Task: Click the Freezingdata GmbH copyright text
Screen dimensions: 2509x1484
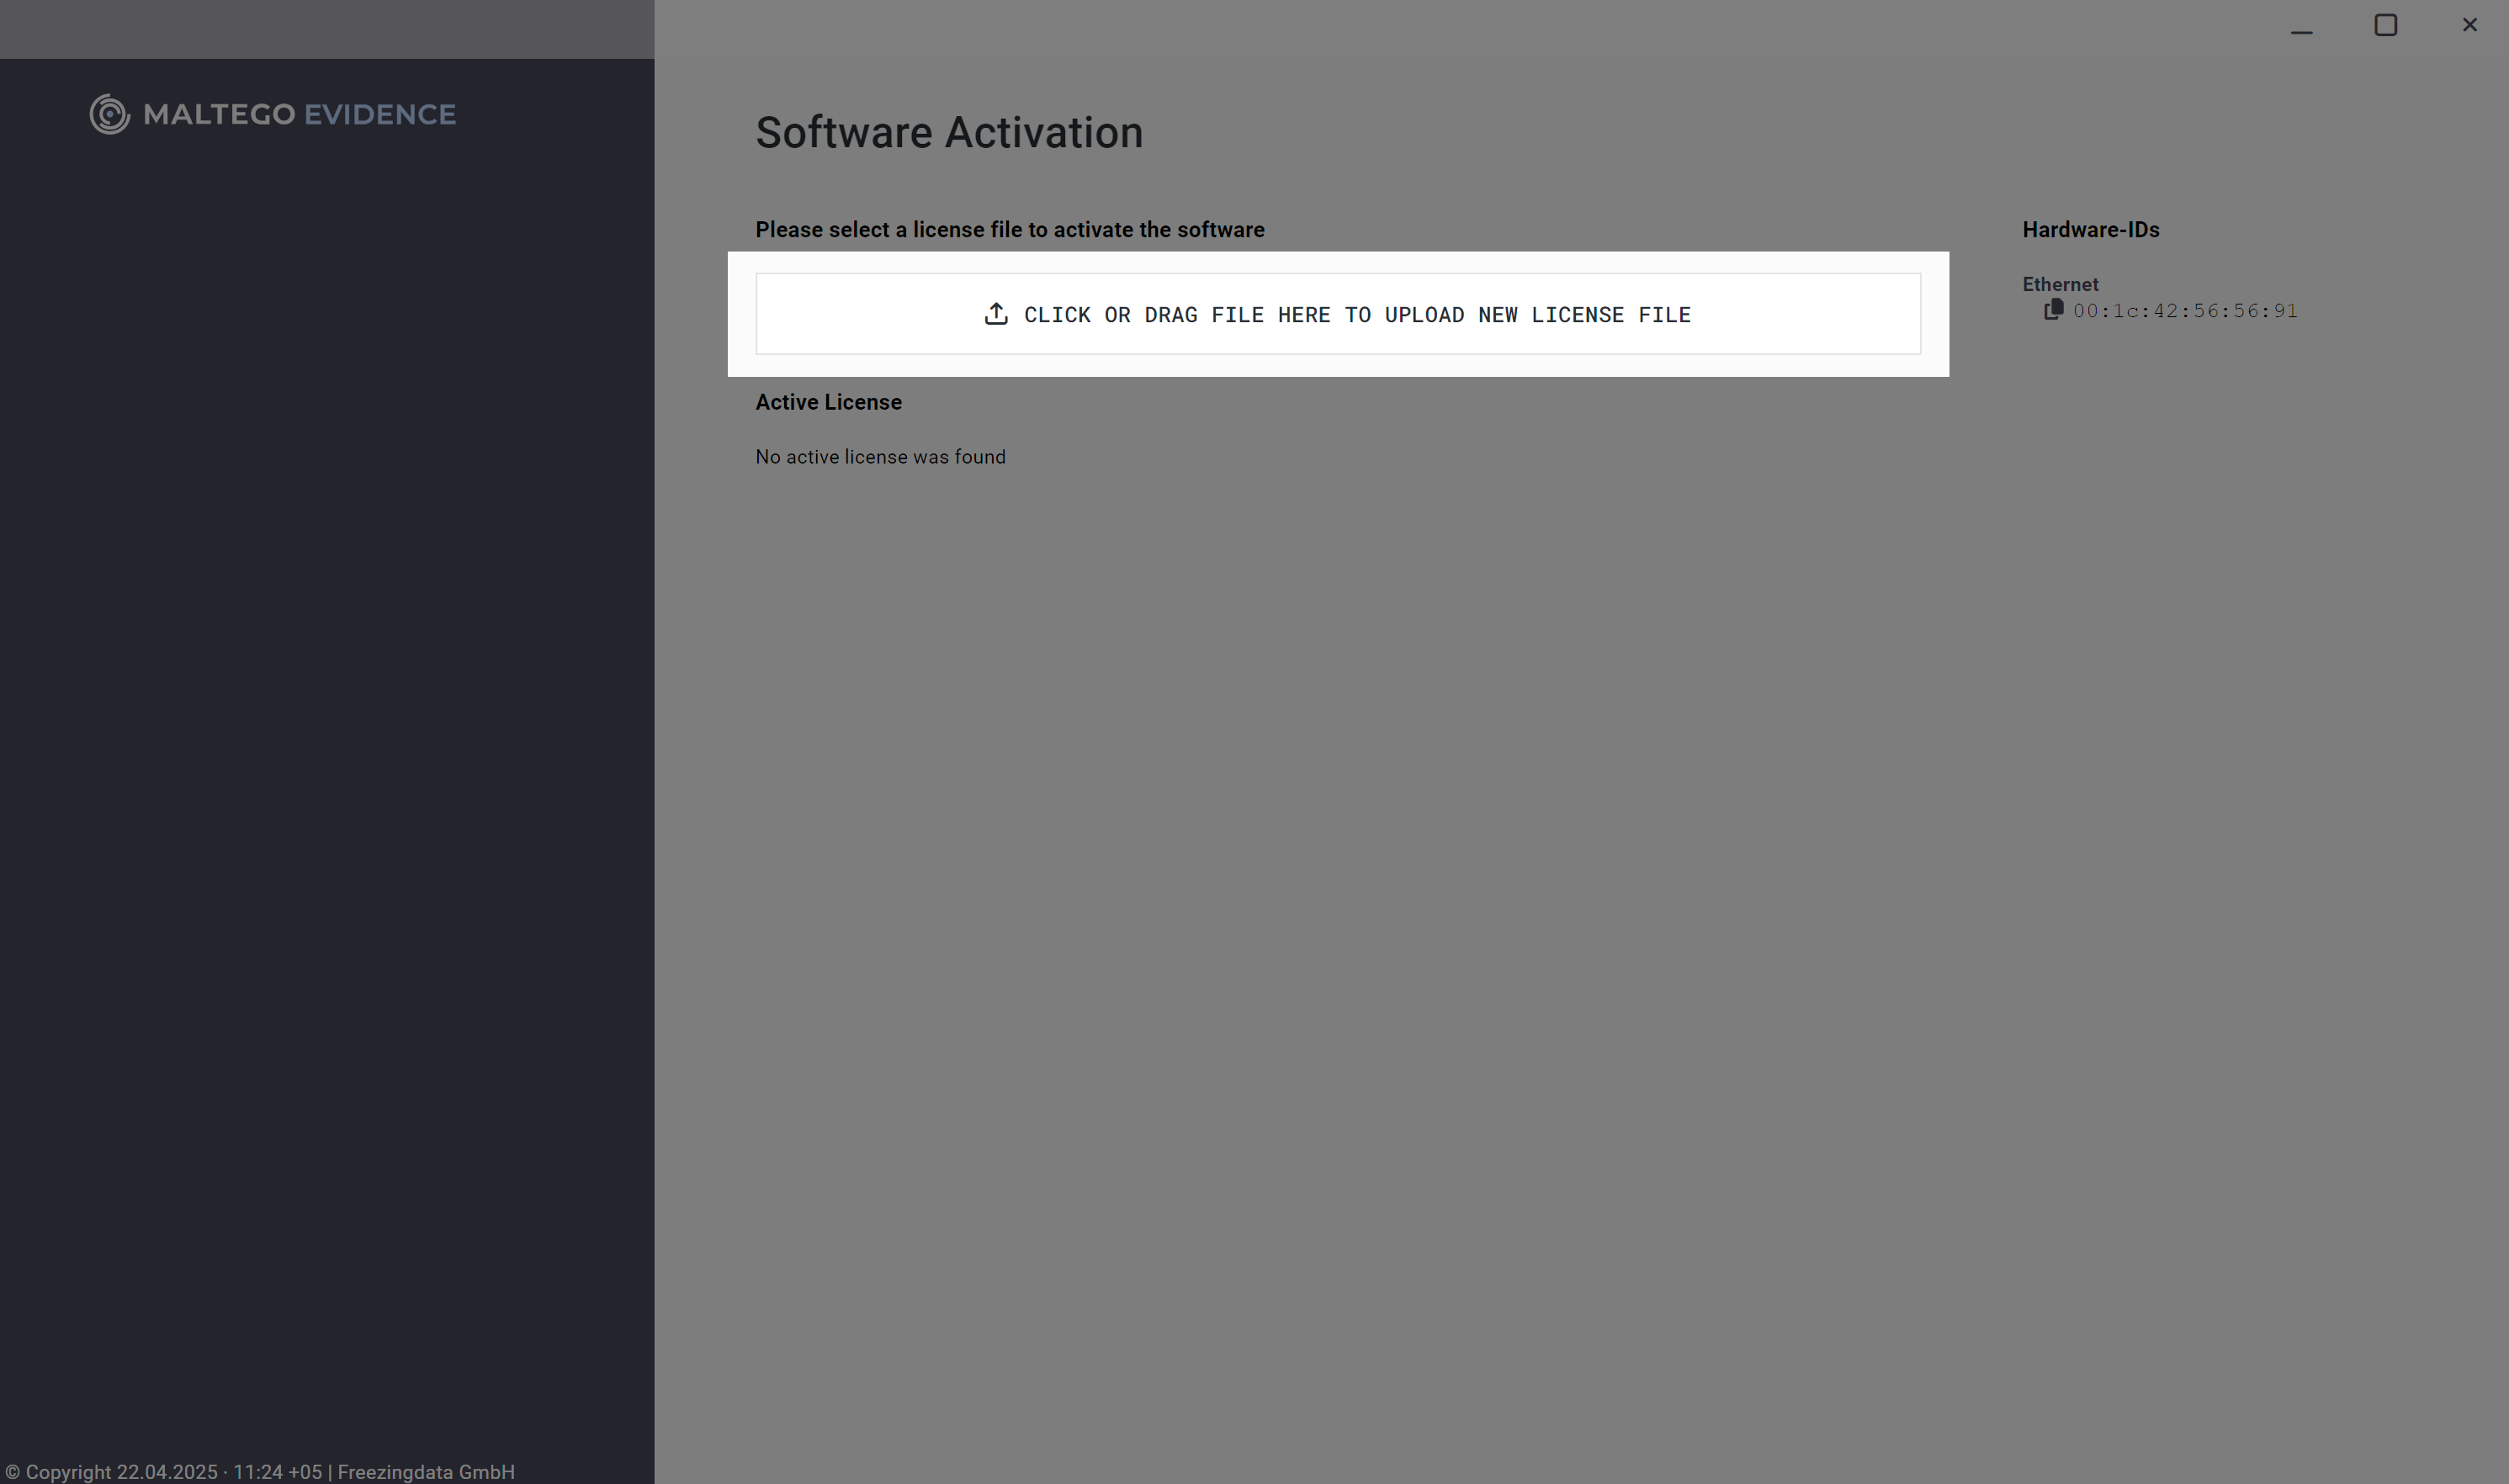Action: click(x=425, y=1471)
